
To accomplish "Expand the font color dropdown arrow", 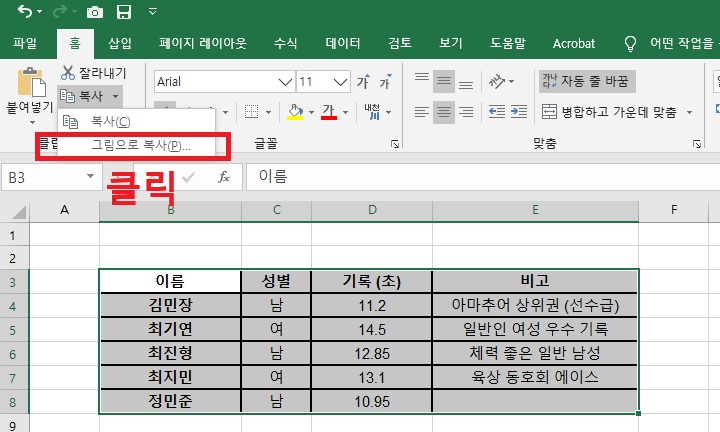I will coord(345,112).
